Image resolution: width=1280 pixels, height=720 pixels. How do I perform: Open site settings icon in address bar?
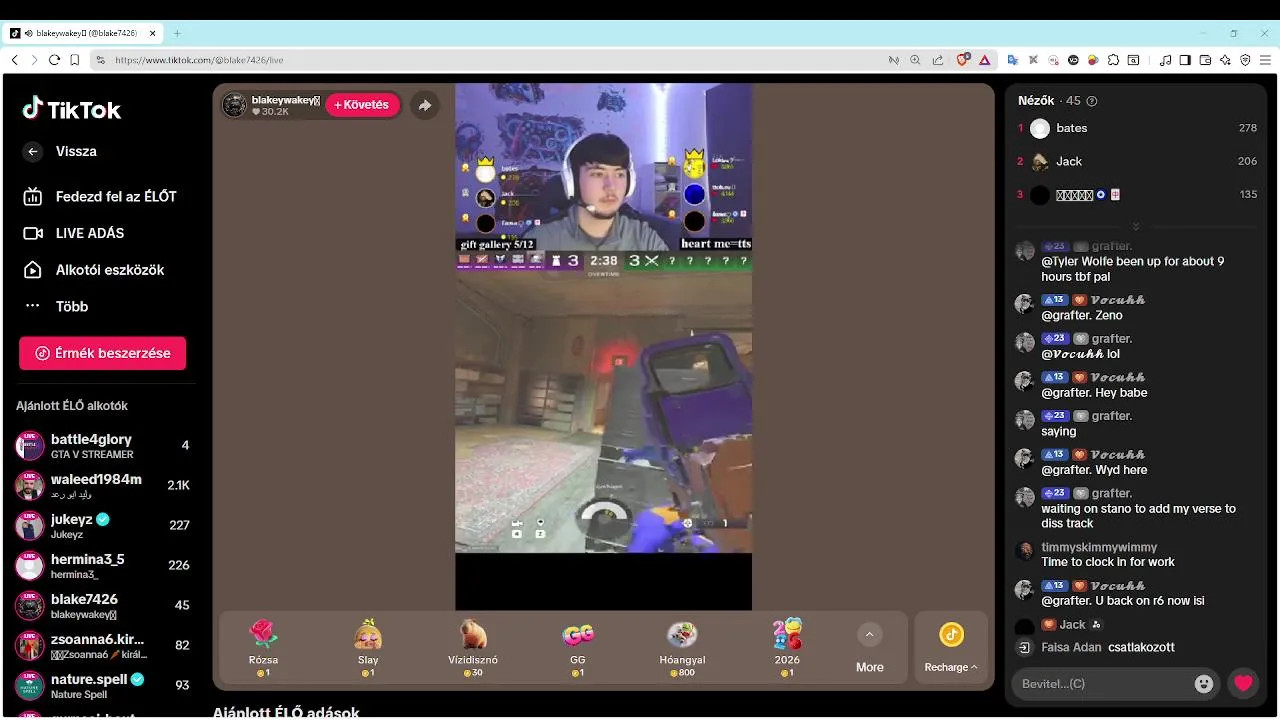click(x=100, y=60)
